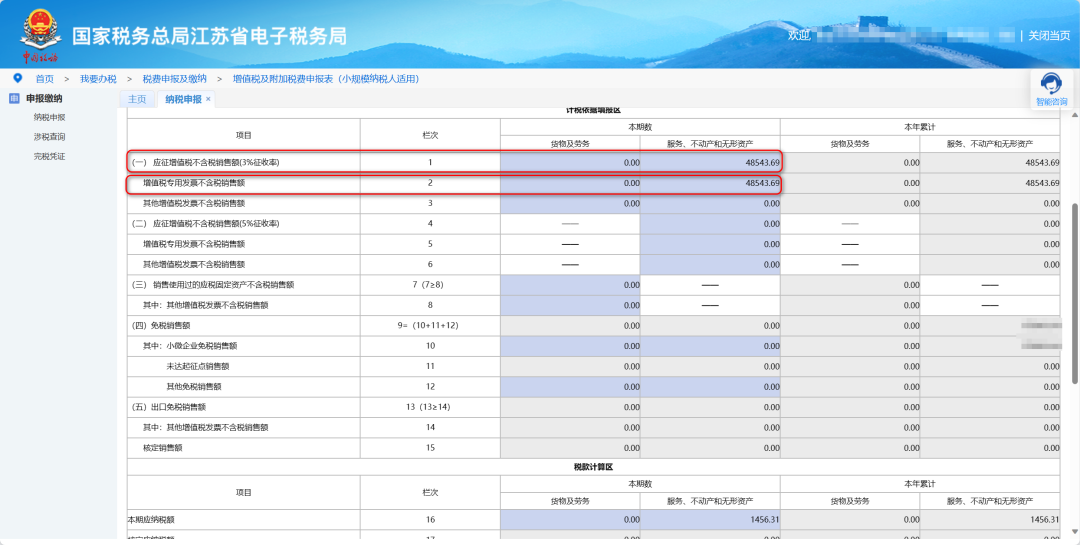Click the row label 其他免税销售额
Screen dimensions: 1080x545
194,387
